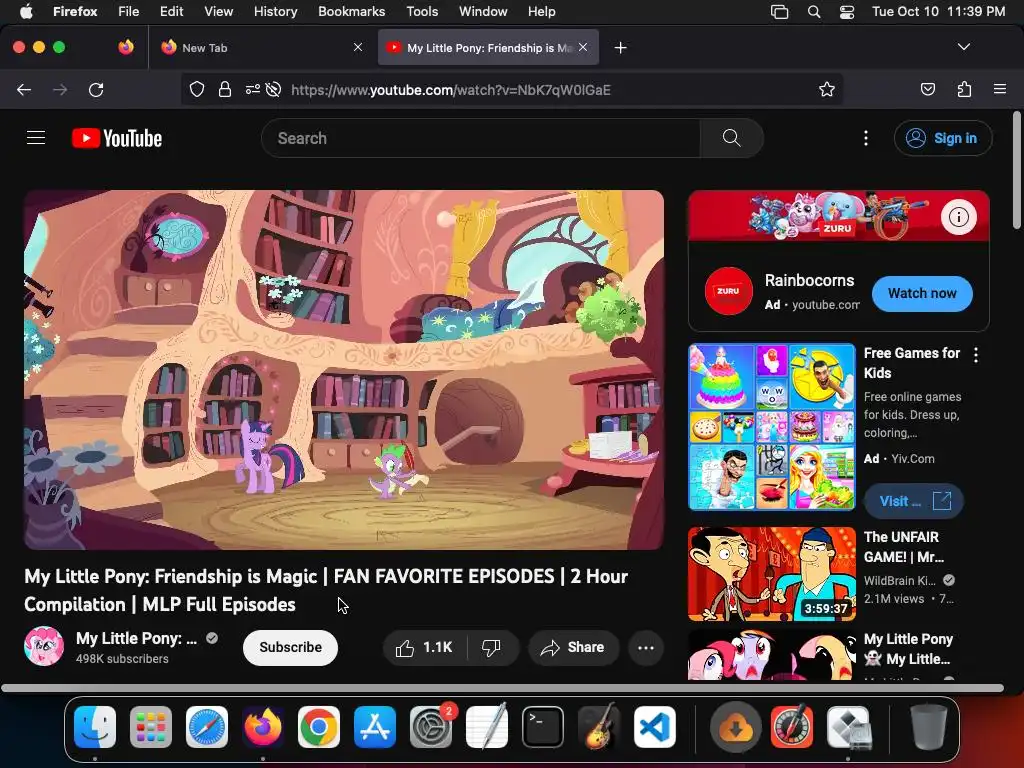This screenshot has height=768, width=1024.
Task: Open System Settings from the Dock
Action: [431, 727]
